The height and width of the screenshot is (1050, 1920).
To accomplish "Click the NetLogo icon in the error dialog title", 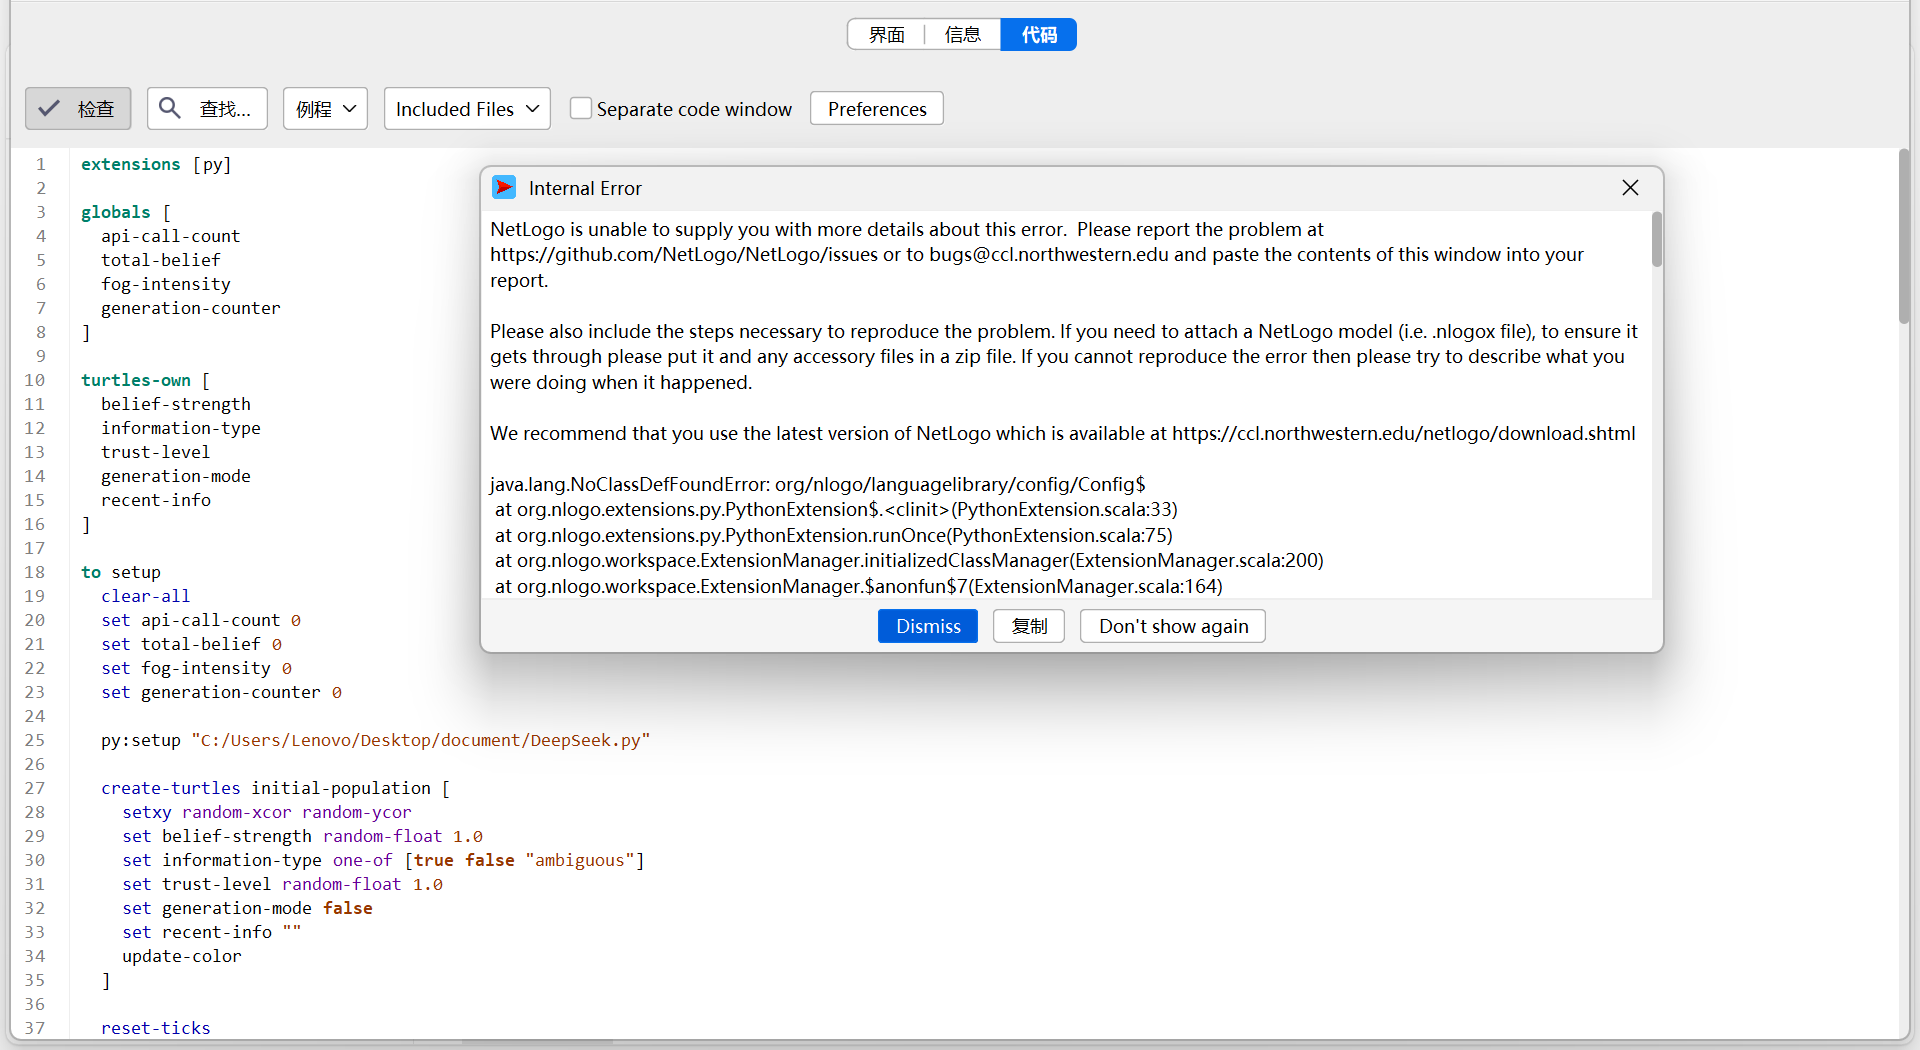I will 504,188.
